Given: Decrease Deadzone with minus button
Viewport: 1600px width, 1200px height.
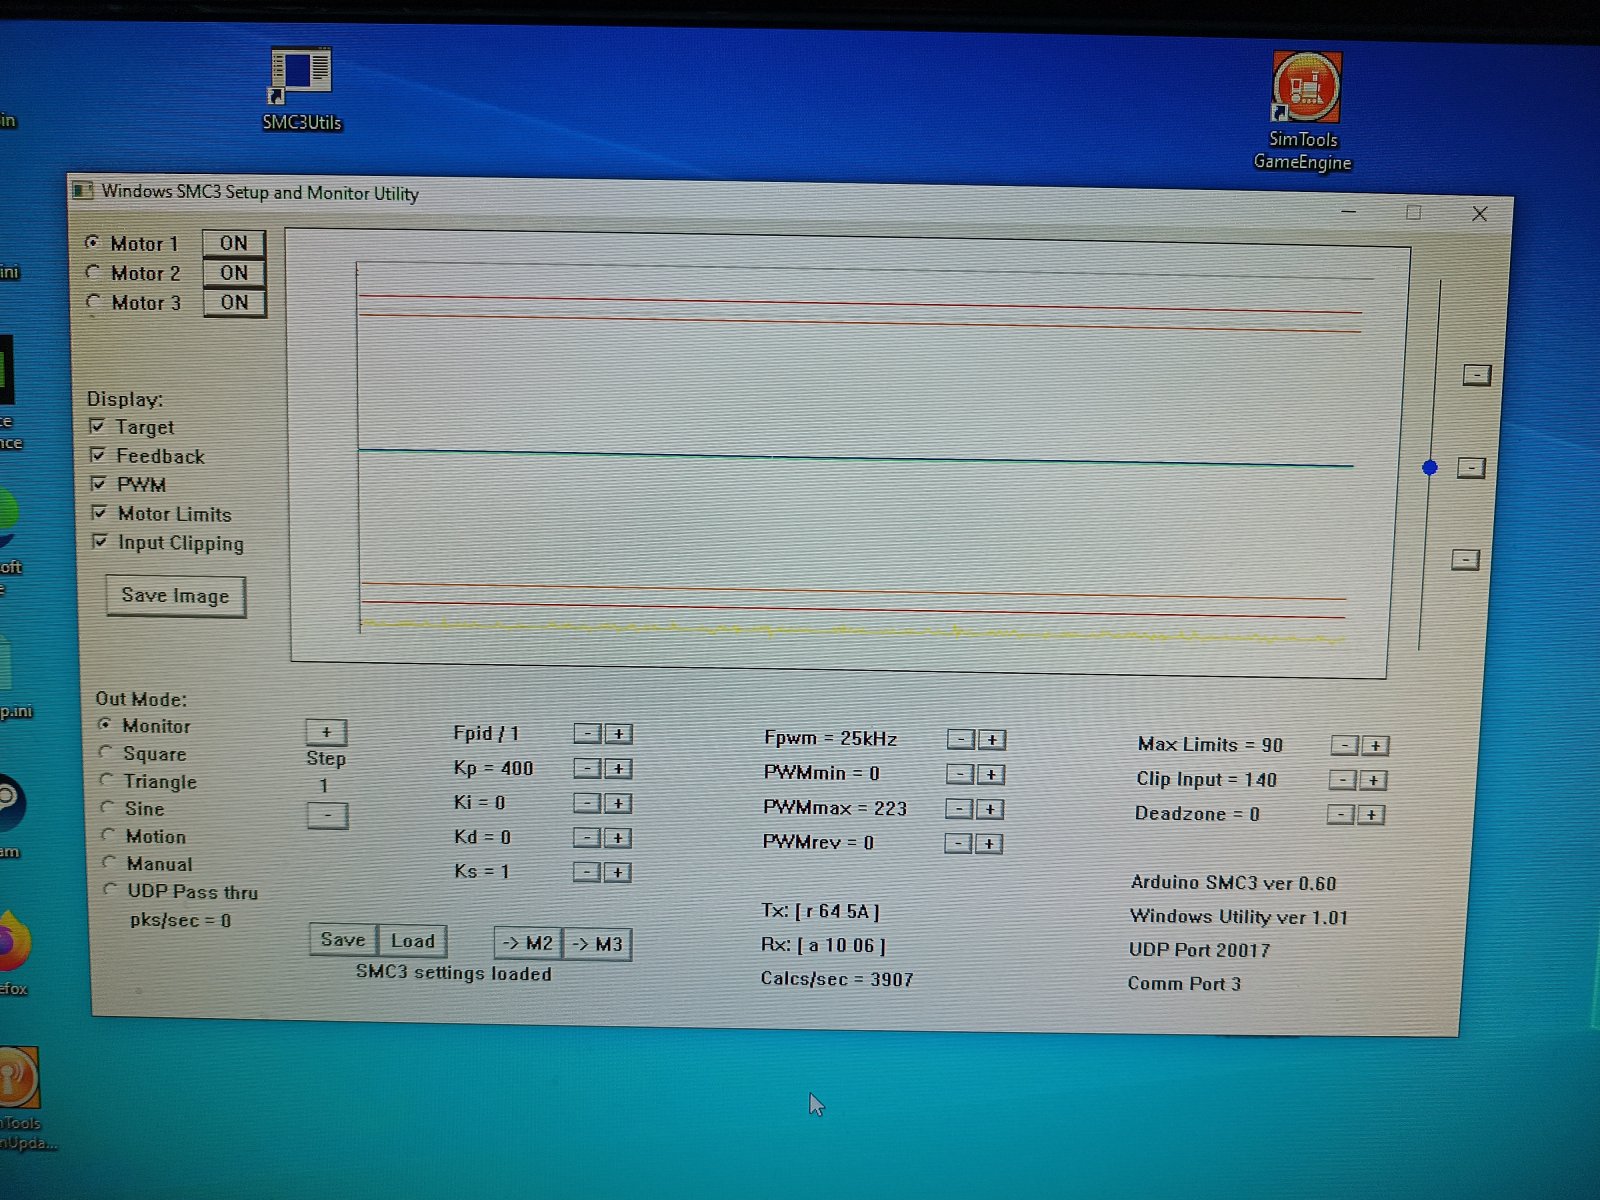Looking at the screenshot, I should pyautogui.click(x=1340, y=815).
